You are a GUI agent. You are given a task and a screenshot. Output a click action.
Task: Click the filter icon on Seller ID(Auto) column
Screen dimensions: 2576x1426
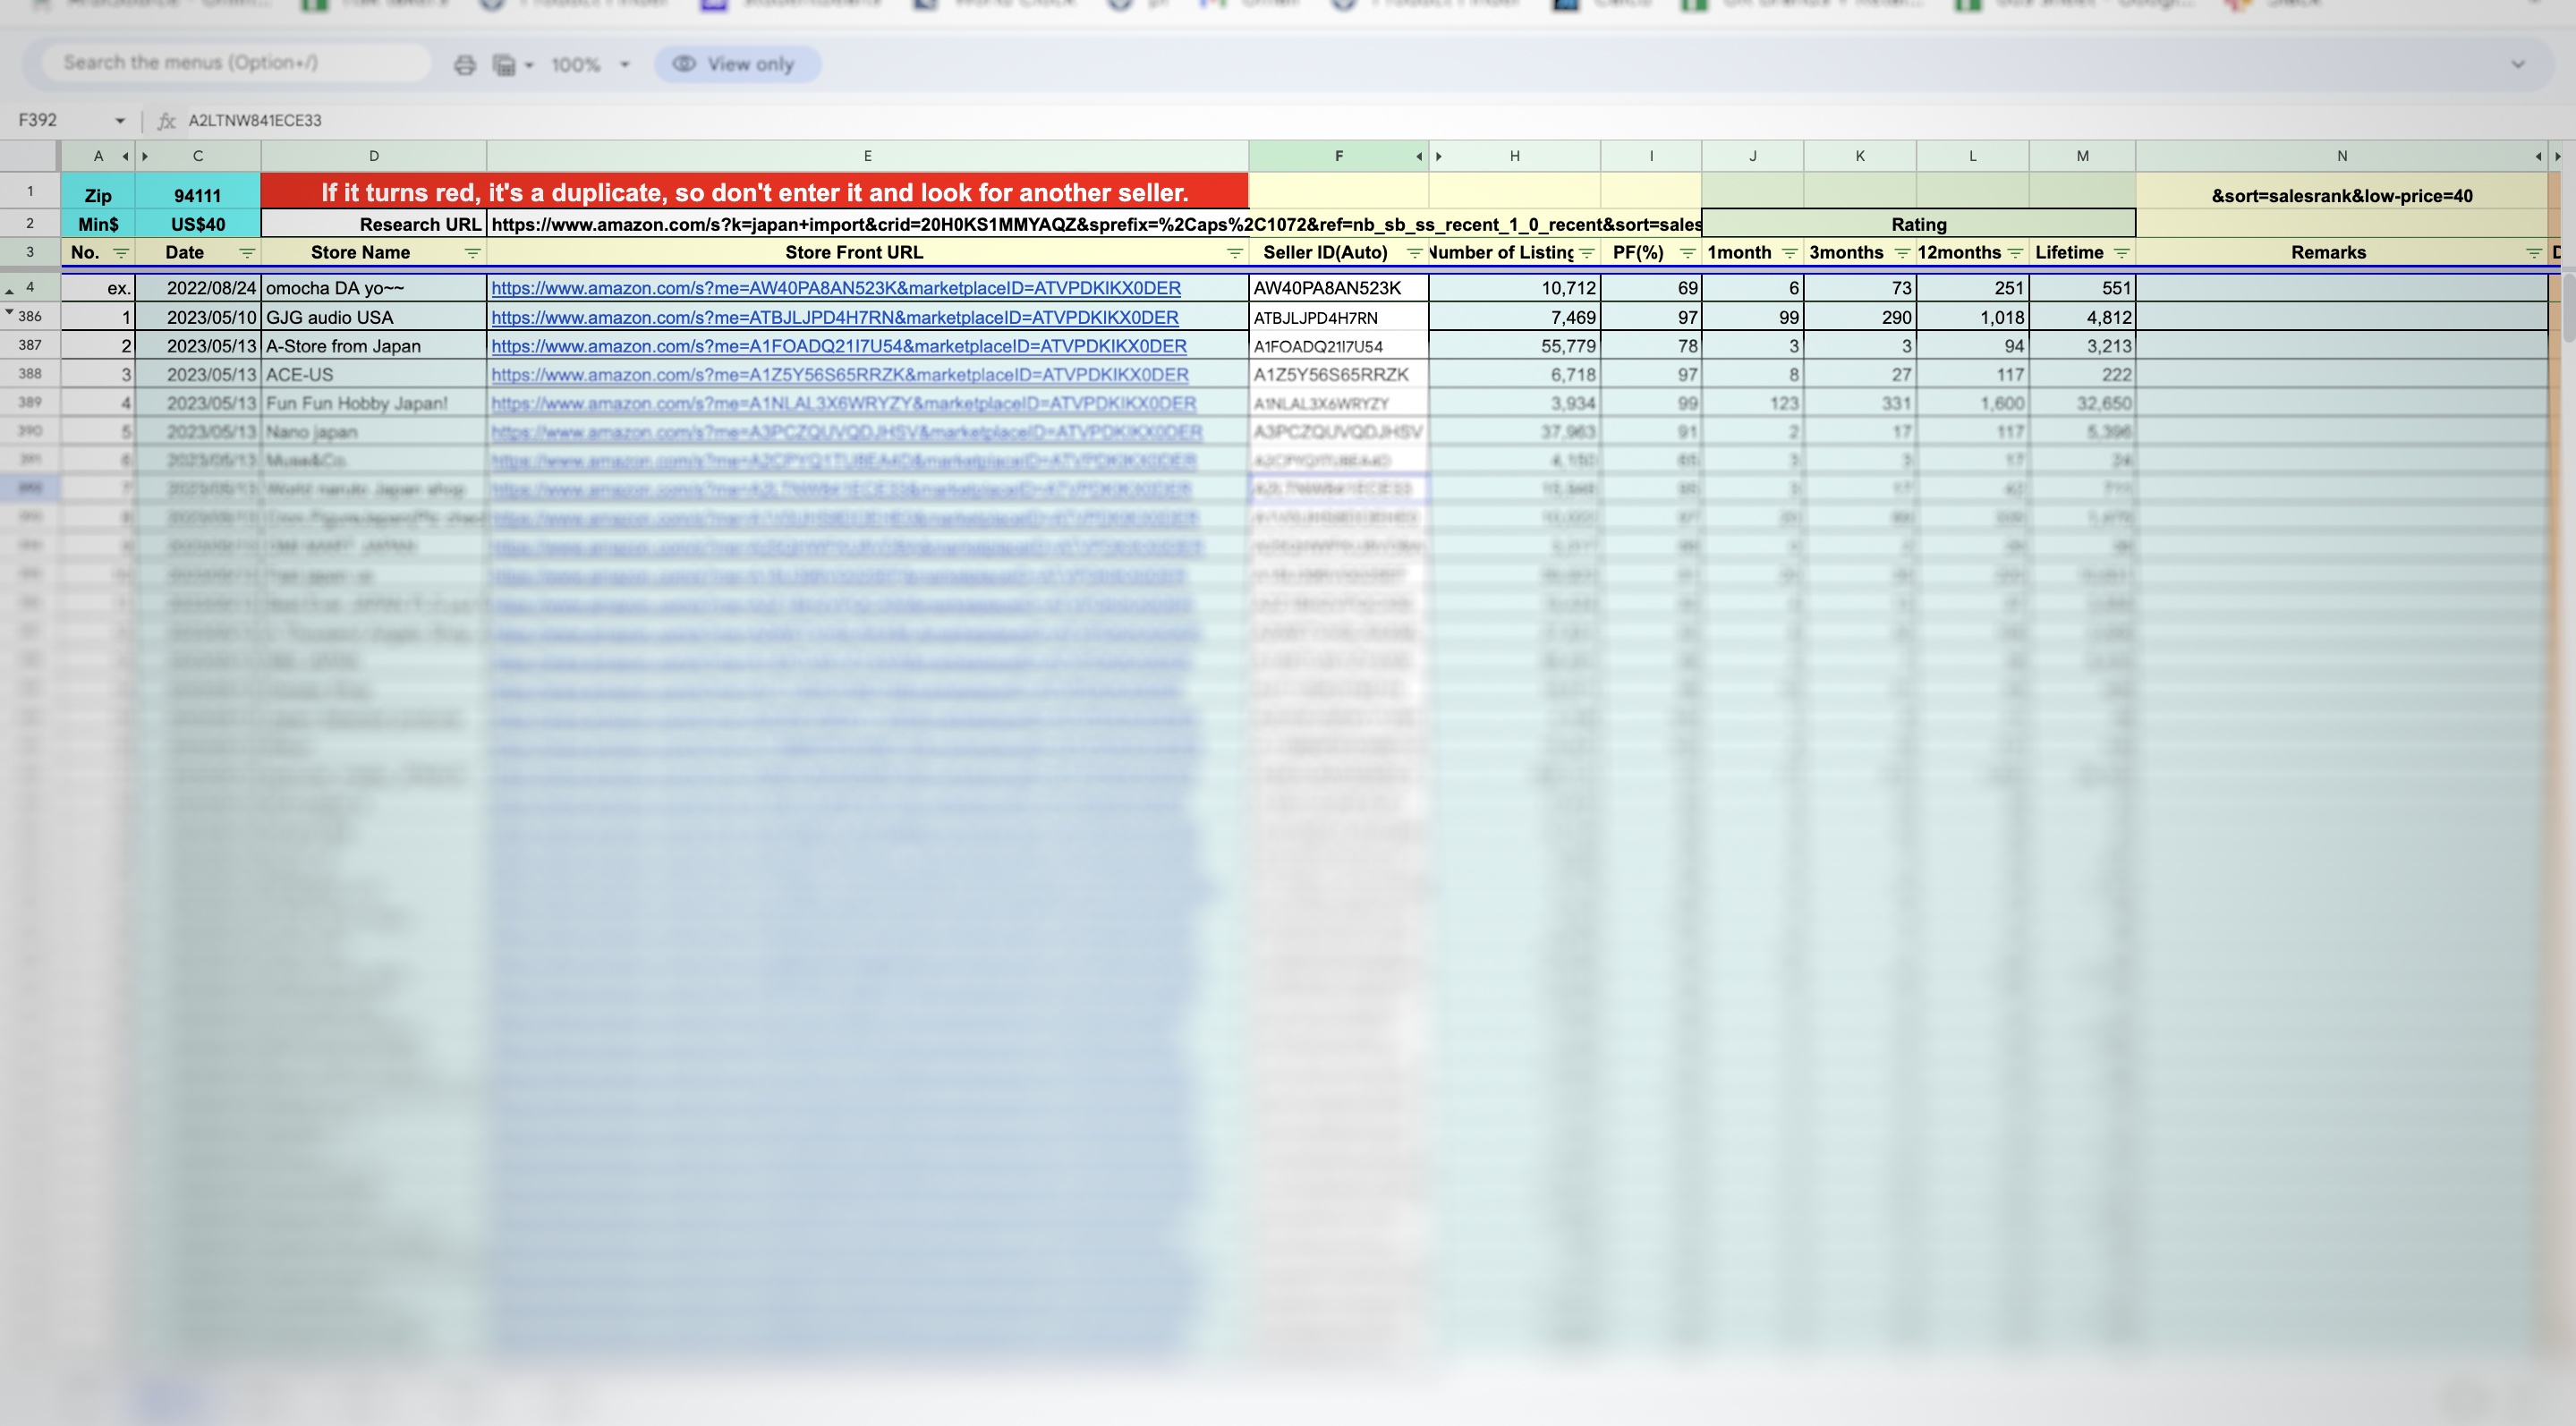(x=1414, y=253)
